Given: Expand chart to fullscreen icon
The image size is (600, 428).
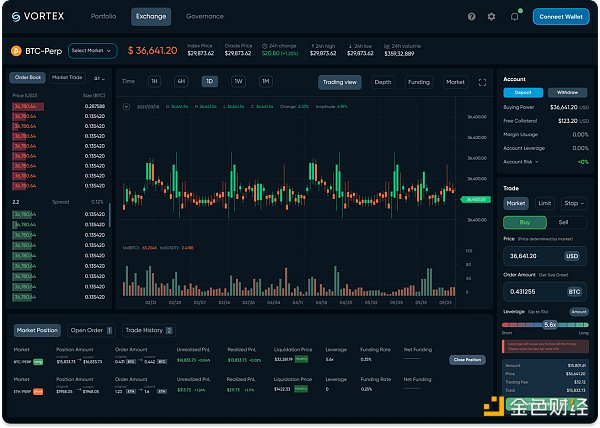Looking at the screenshot, I should point(483,82).
